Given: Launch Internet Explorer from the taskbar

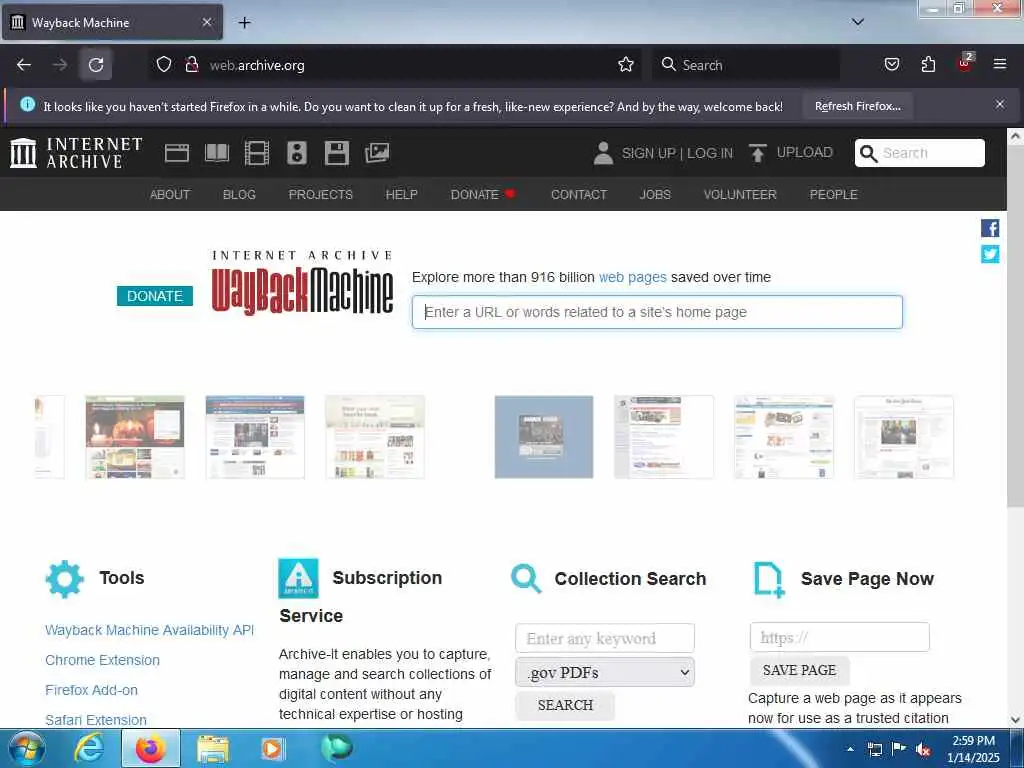Looking at the screenshot, I should pyautogui.click(x=89, y=749).
